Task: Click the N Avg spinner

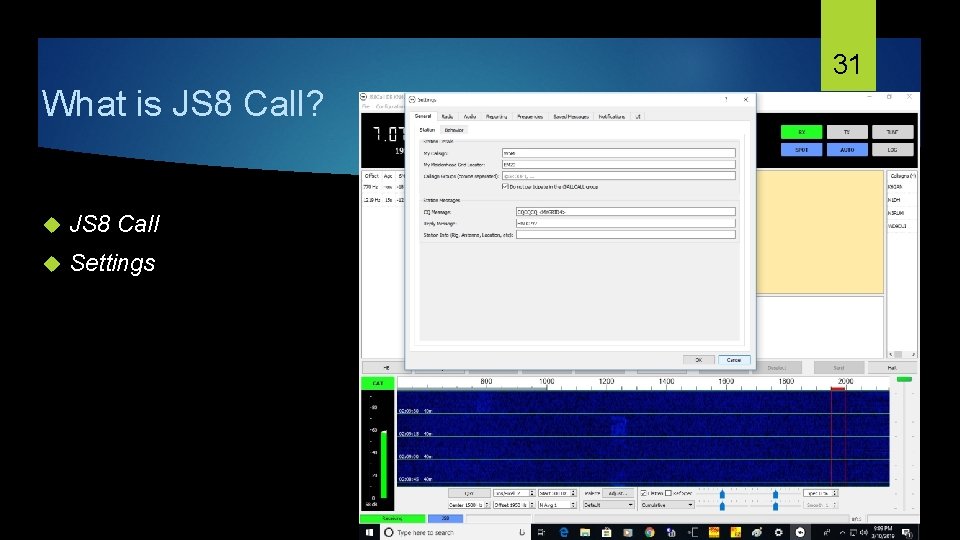Action: tap(557, 505)
